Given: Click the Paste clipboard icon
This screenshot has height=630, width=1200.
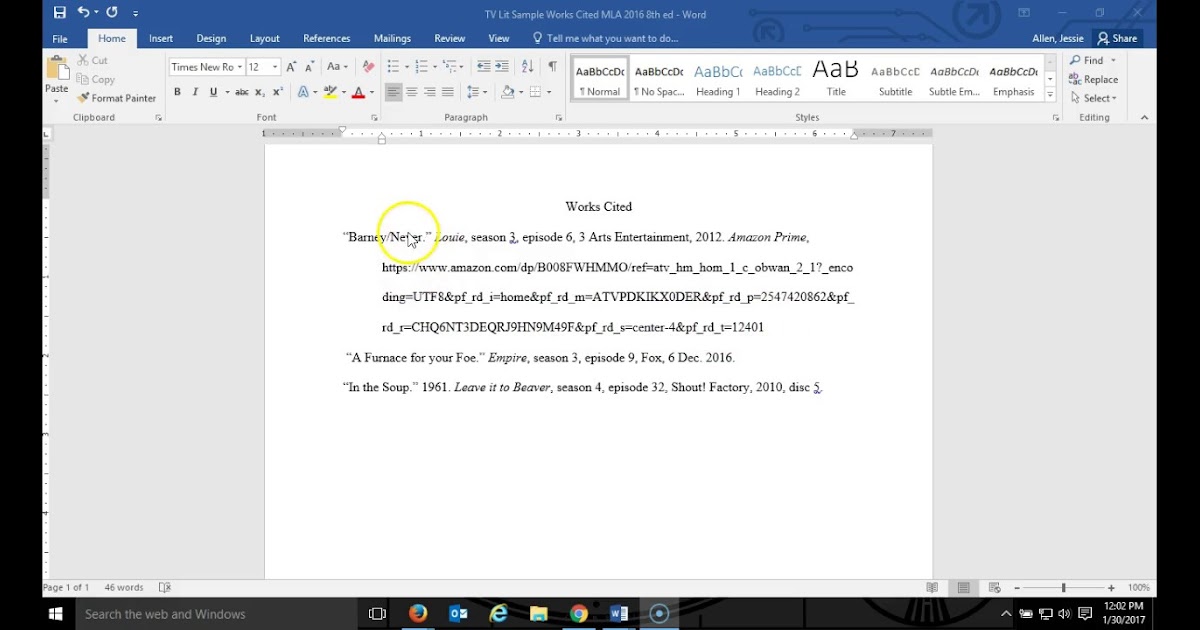Looking at the screenshot, I should click(57, 69).
